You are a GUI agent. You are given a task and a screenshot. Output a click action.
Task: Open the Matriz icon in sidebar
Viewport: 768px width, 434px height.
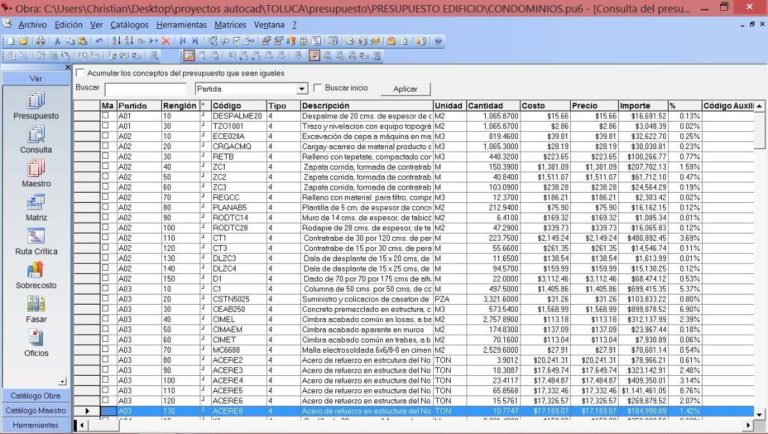point(36,202)
